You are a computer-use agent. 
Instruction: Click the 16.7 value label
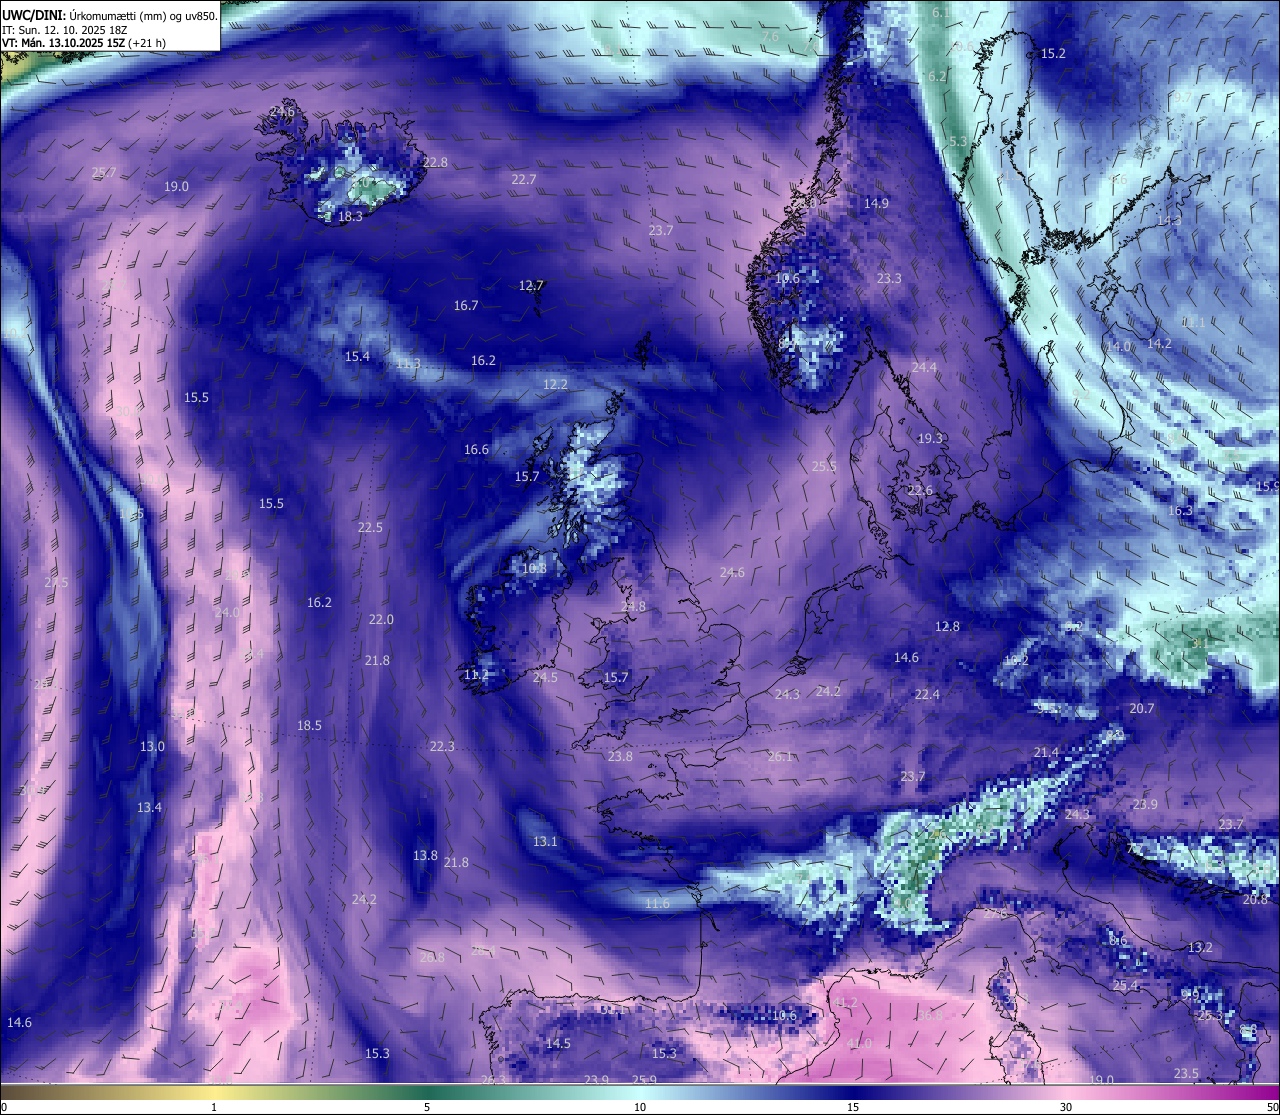[466, 305]
